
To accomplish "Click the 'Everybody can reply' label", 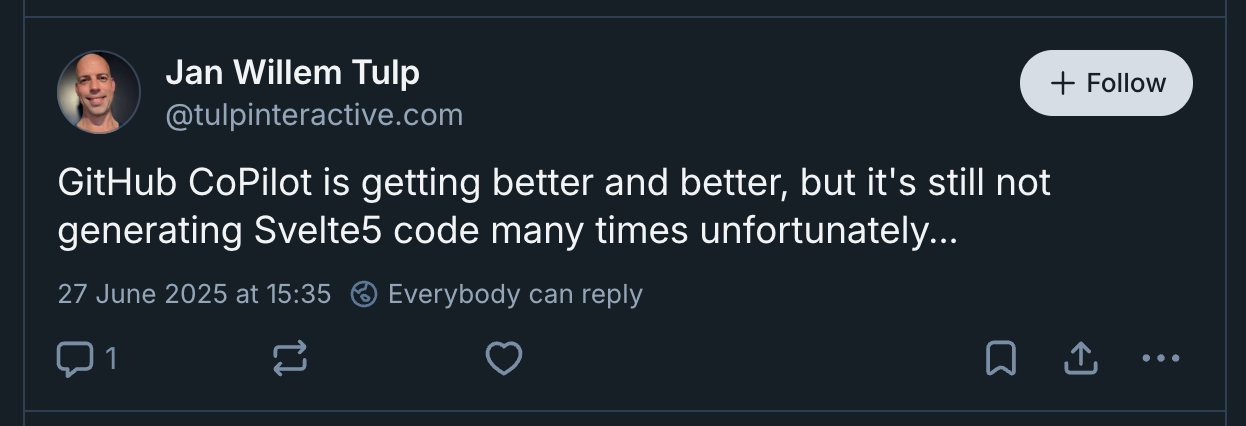I will click(515, 294).
